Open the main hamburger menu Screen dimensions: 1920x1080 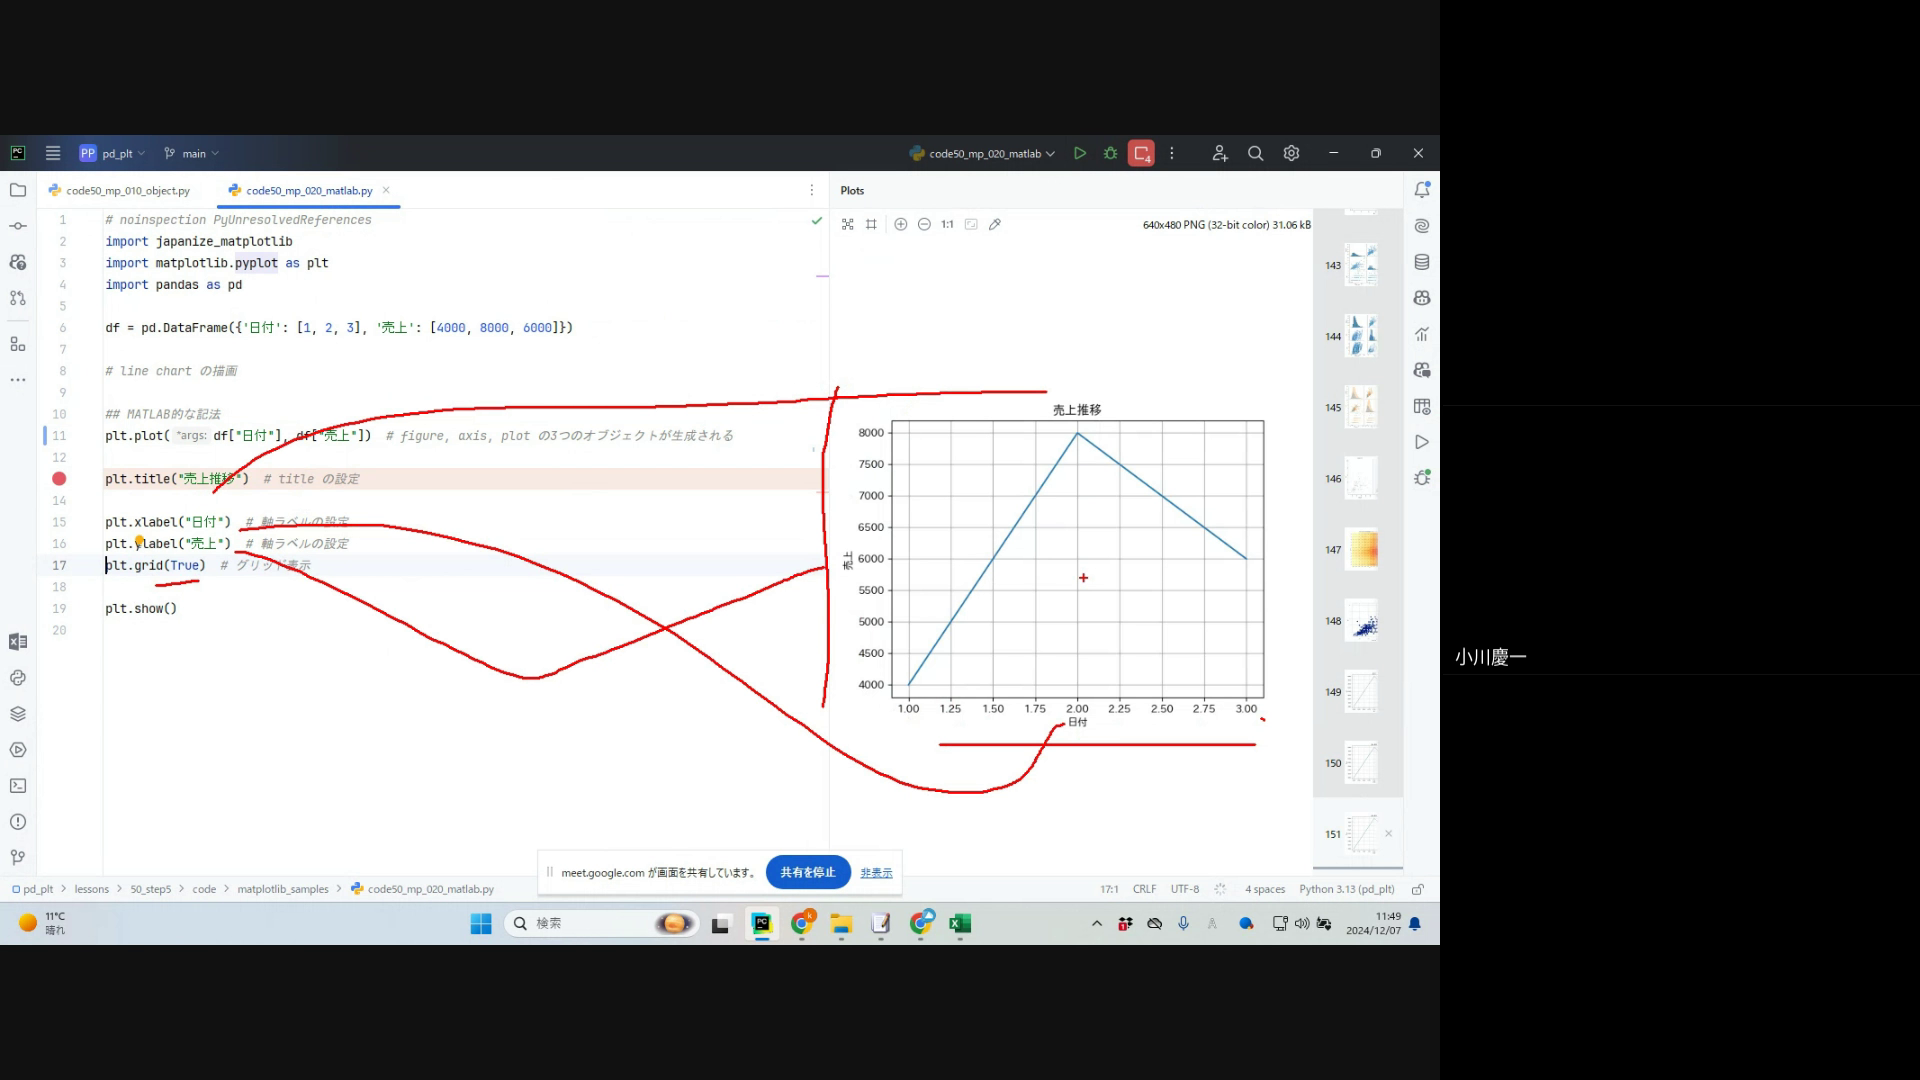coord(53,153)
